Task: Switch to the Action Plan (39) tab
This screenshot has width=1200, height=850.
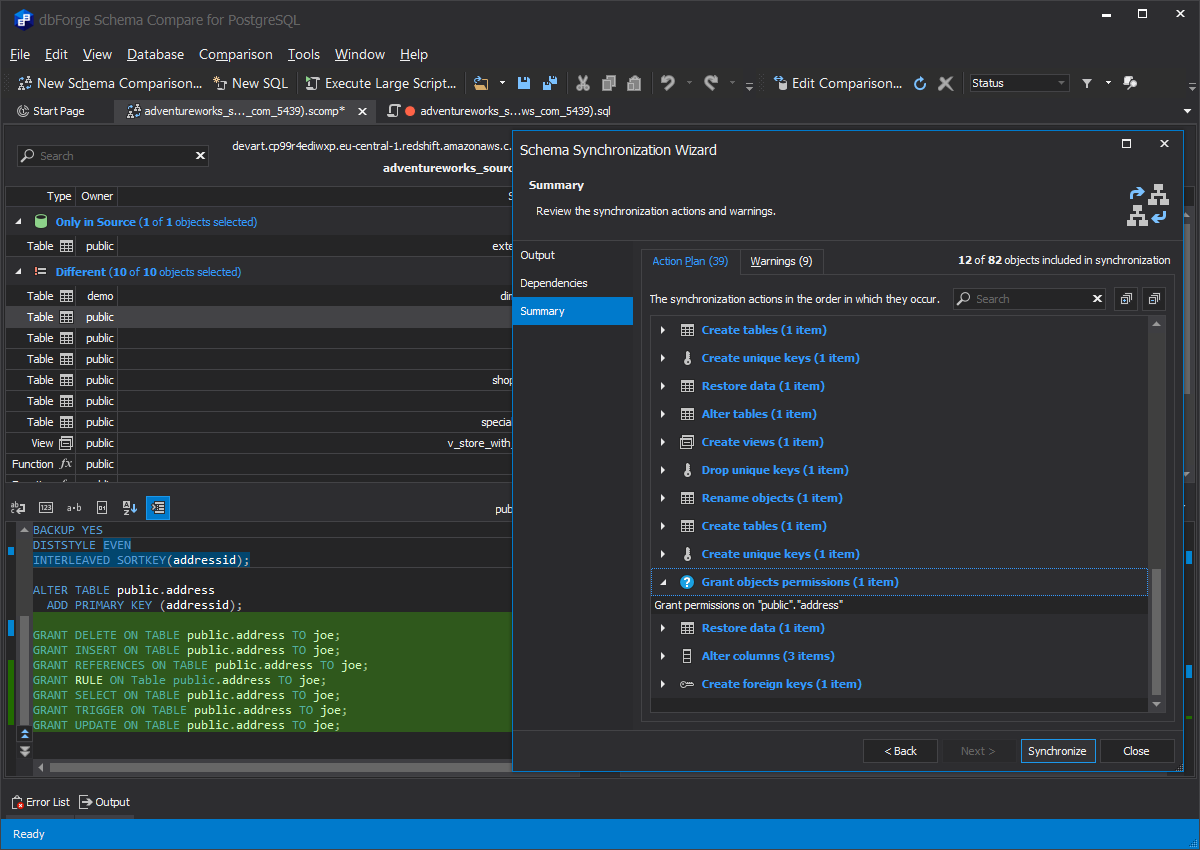Action: (690, 261)
